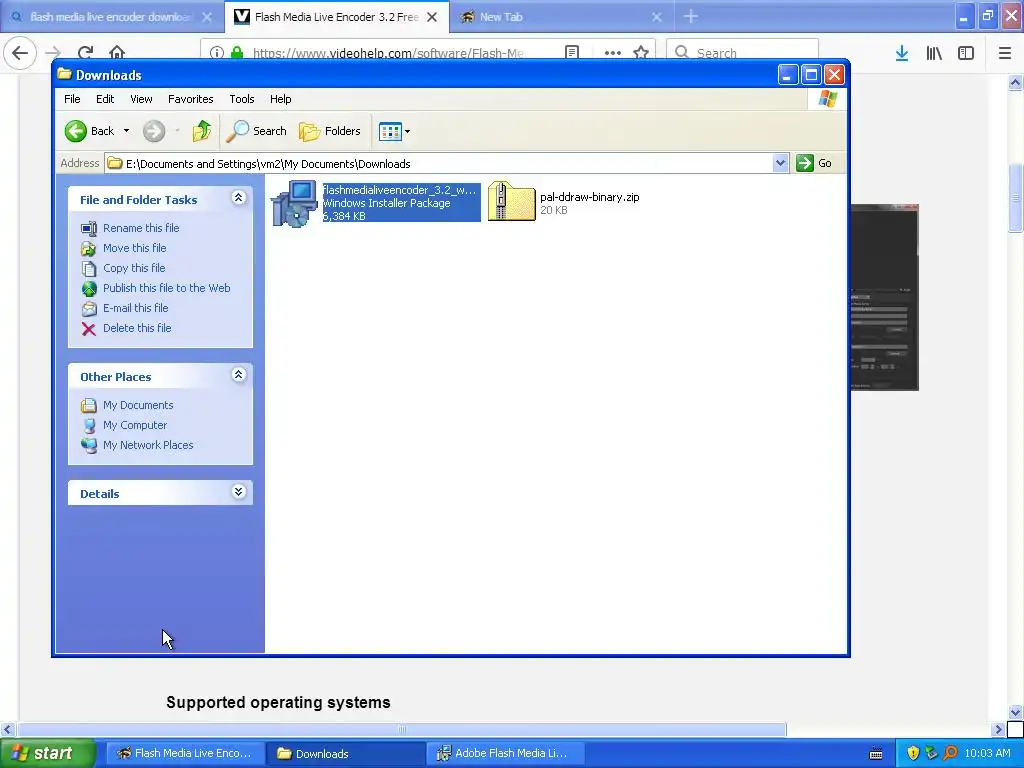Click the Go button
Screen dimensions: 1024x768
pyautogui.click(x=814, y=163)
